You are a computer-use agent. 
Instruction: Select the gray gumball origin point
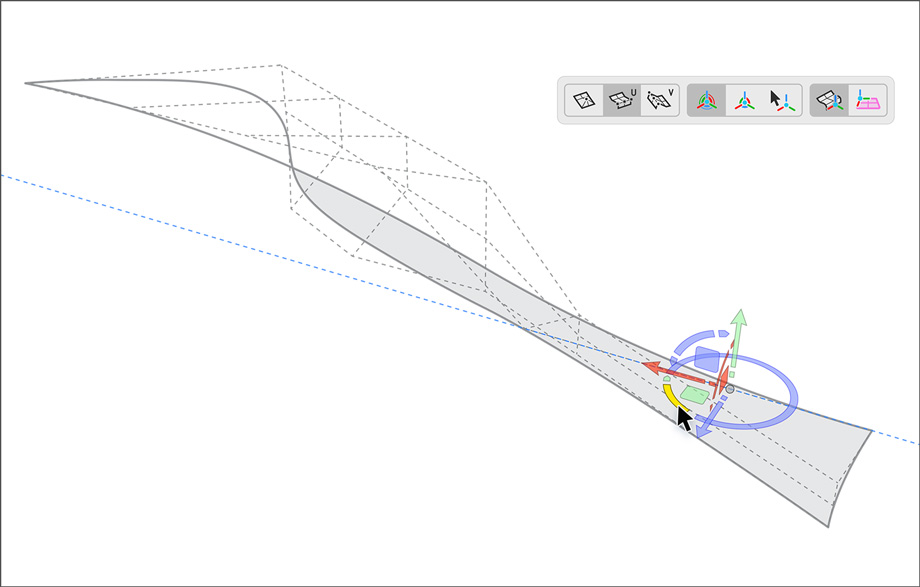729,389
